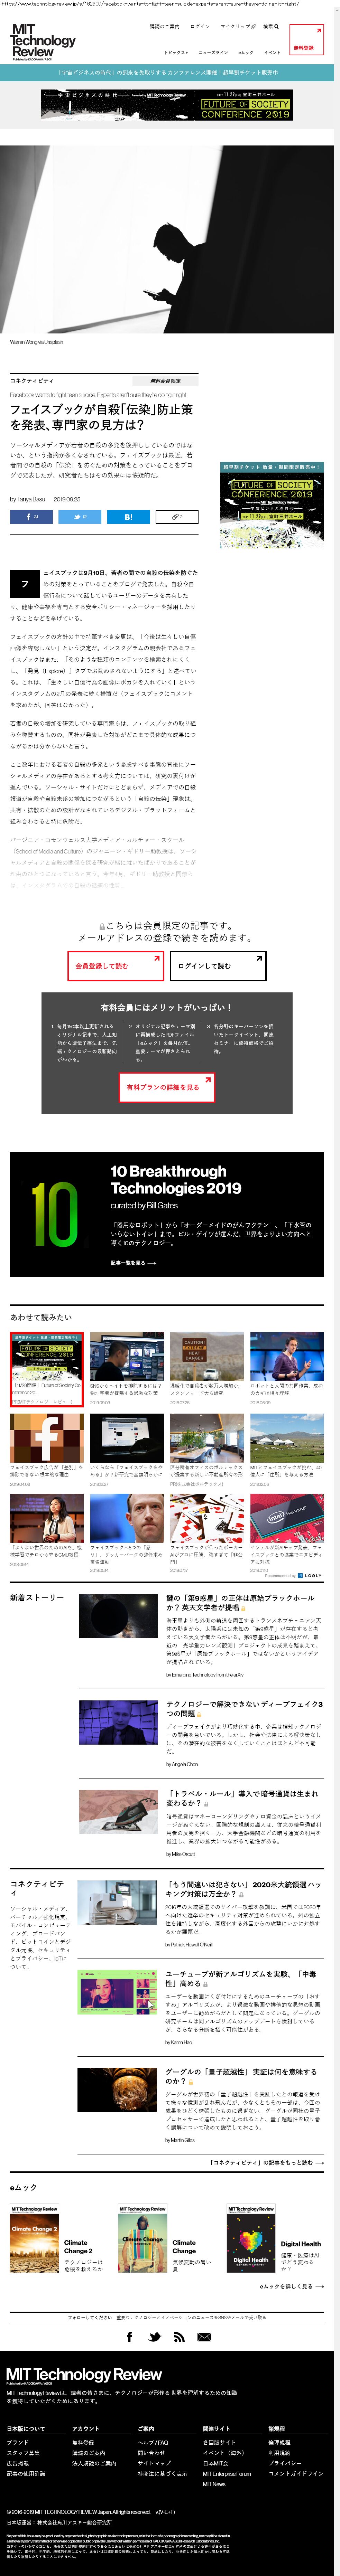The width and height of the screenshot is (340, 2576).
Task: Open Twitter icon in follow-us row
Action: pos(154,2337)
